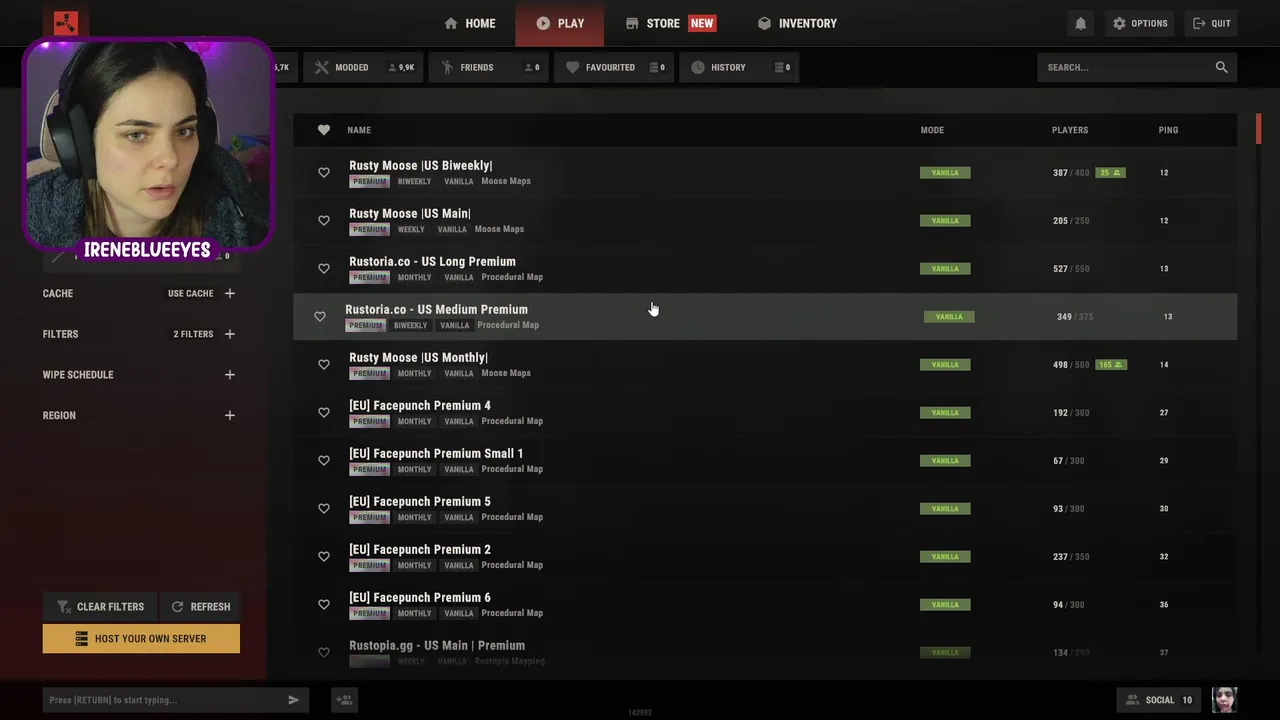Click the Vanilla mode badge for Facepunch Premium 5

coord(945,509)
